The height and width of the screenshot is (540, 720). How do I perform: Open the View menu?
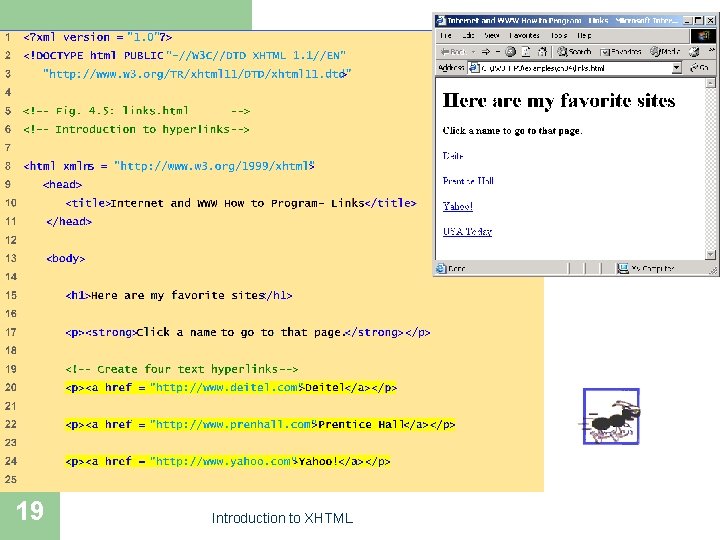[x=492, y=35]
